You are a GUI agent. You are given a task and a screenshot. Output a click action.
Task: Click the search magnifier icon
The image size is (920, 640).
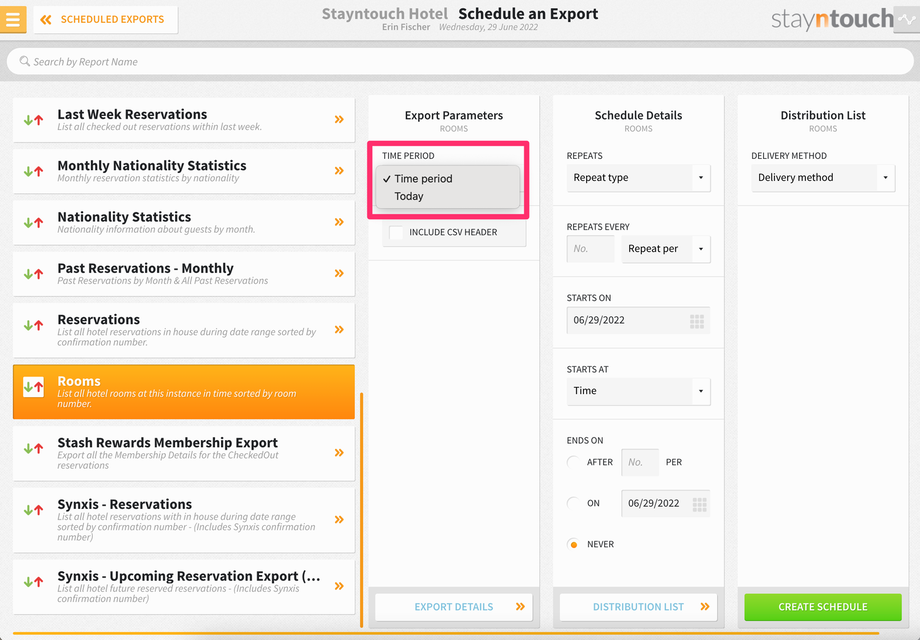(24, 61)
